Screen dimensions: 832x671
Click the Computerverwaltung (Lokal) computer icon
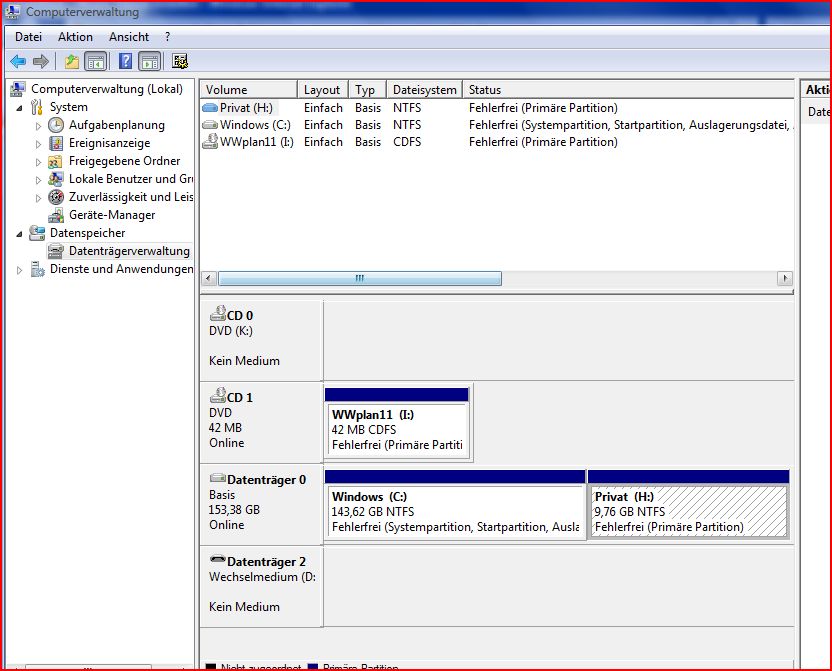click(x=18, y=89)
